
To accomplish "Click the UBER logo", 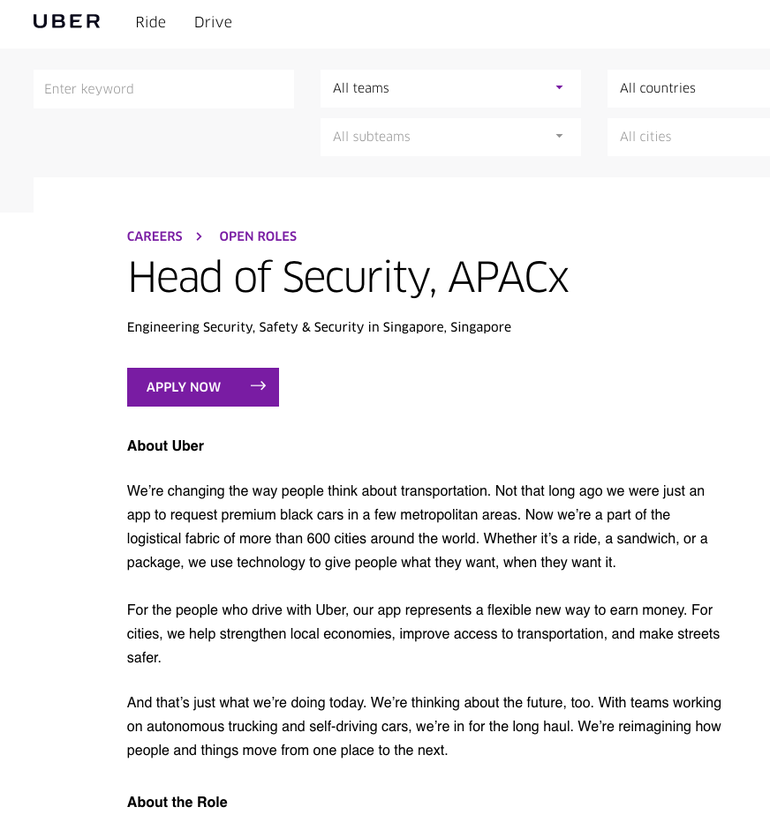I will tap(67, 21).
